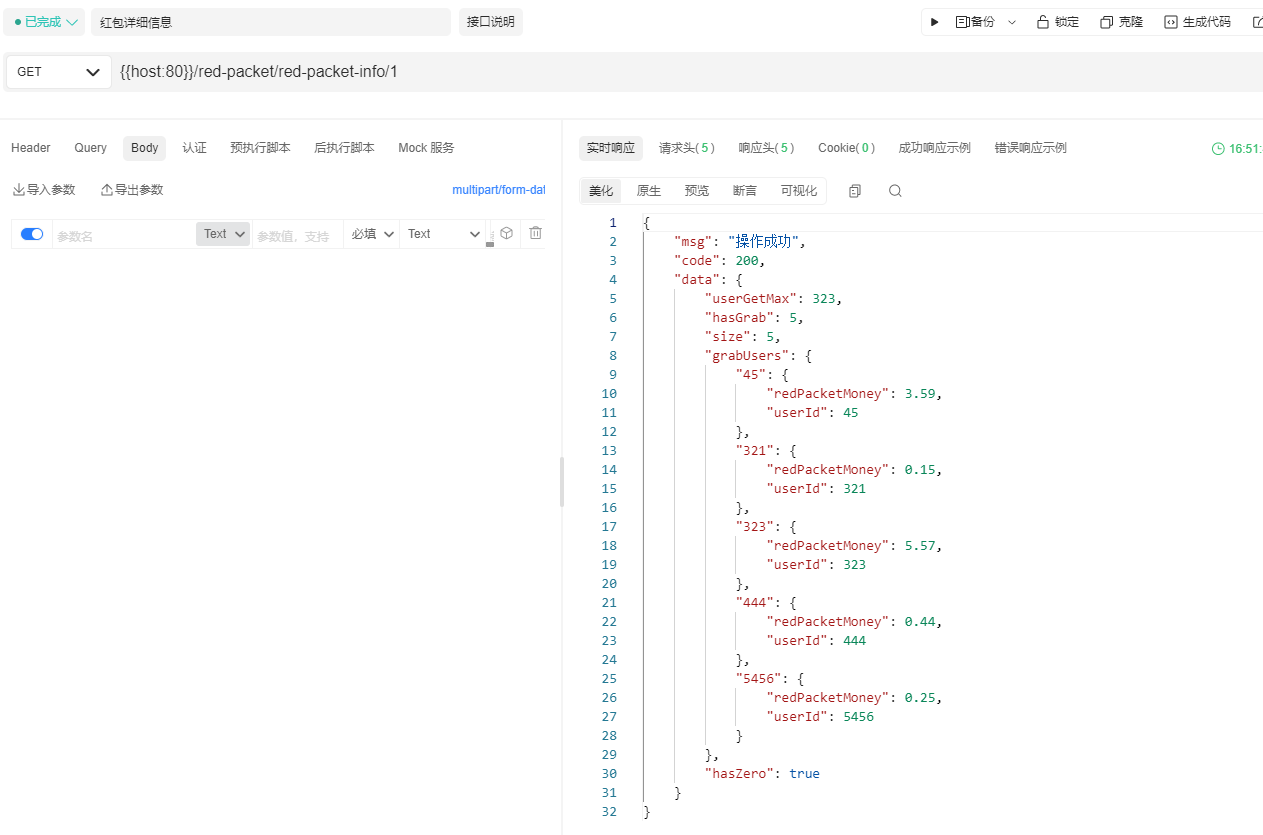Open the Text dropdown after 必填

coord(444,234)
